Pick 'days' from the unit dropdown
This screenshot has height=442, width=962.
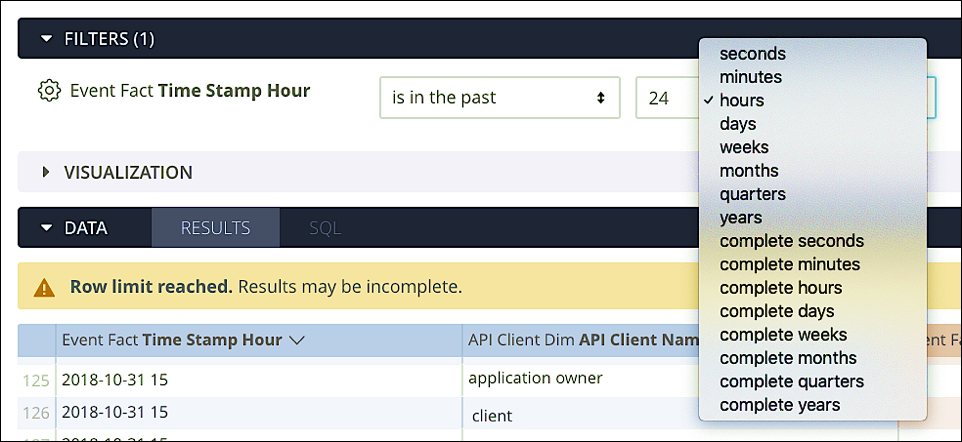pos(738,124)
